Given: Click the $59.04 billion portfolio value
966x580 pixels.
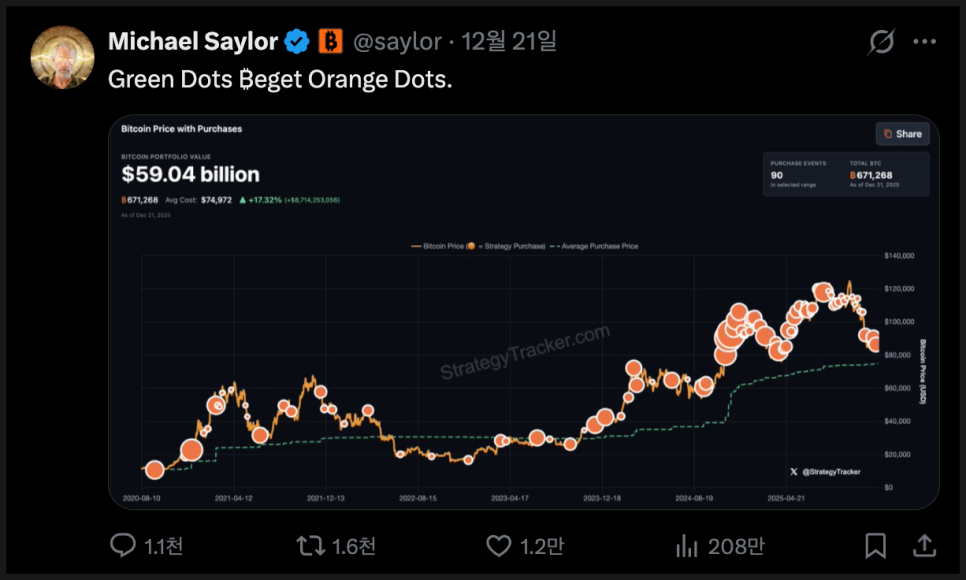Looking at the screenshot, I should 190,175.
